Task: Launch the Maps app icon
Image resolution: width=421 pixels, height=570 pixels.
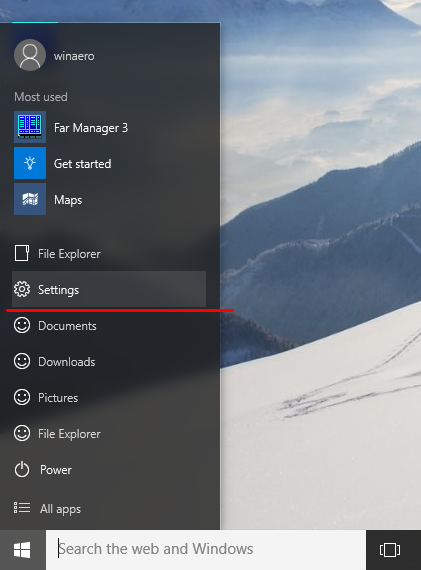Action: click(x=30, y=199)
